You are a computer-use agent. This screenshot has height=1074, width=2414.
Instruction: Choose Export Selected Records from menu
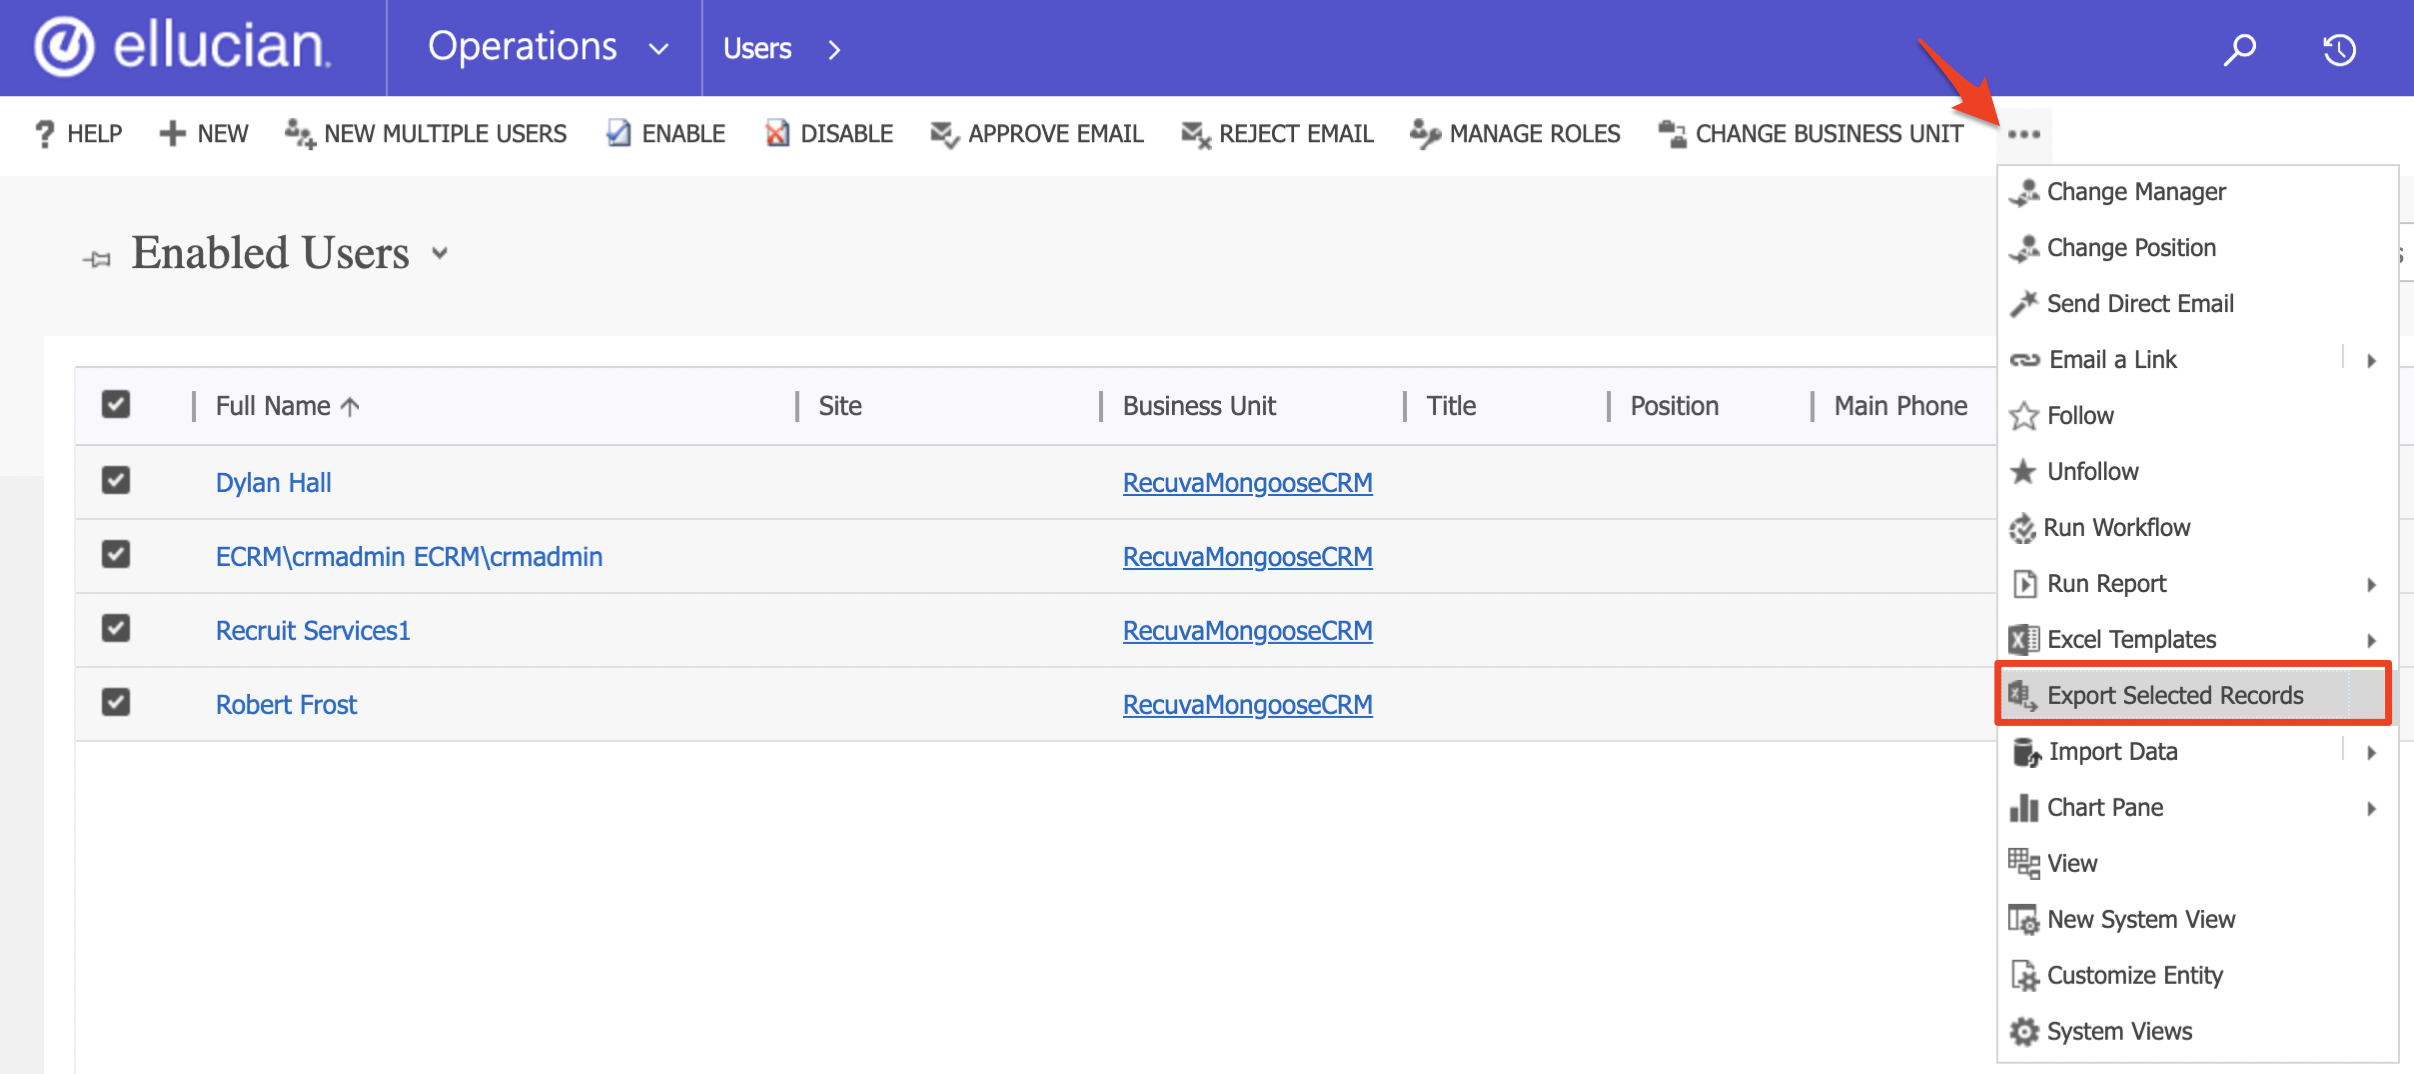pos(2174,695)
